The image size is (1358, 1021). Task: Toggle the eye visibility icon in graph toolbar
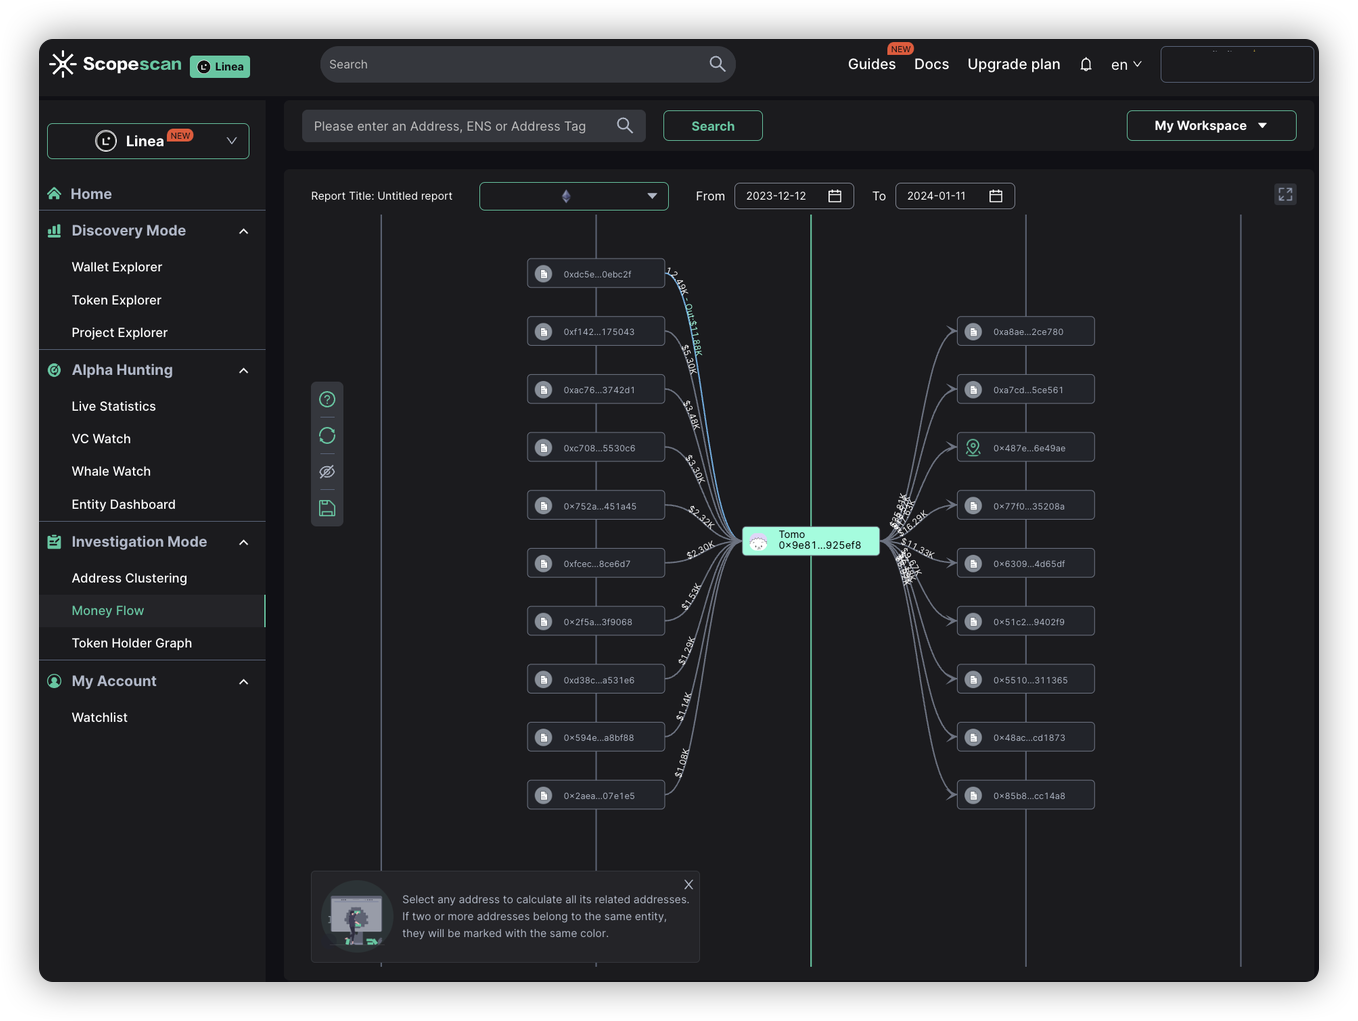[x=327, y=472]
